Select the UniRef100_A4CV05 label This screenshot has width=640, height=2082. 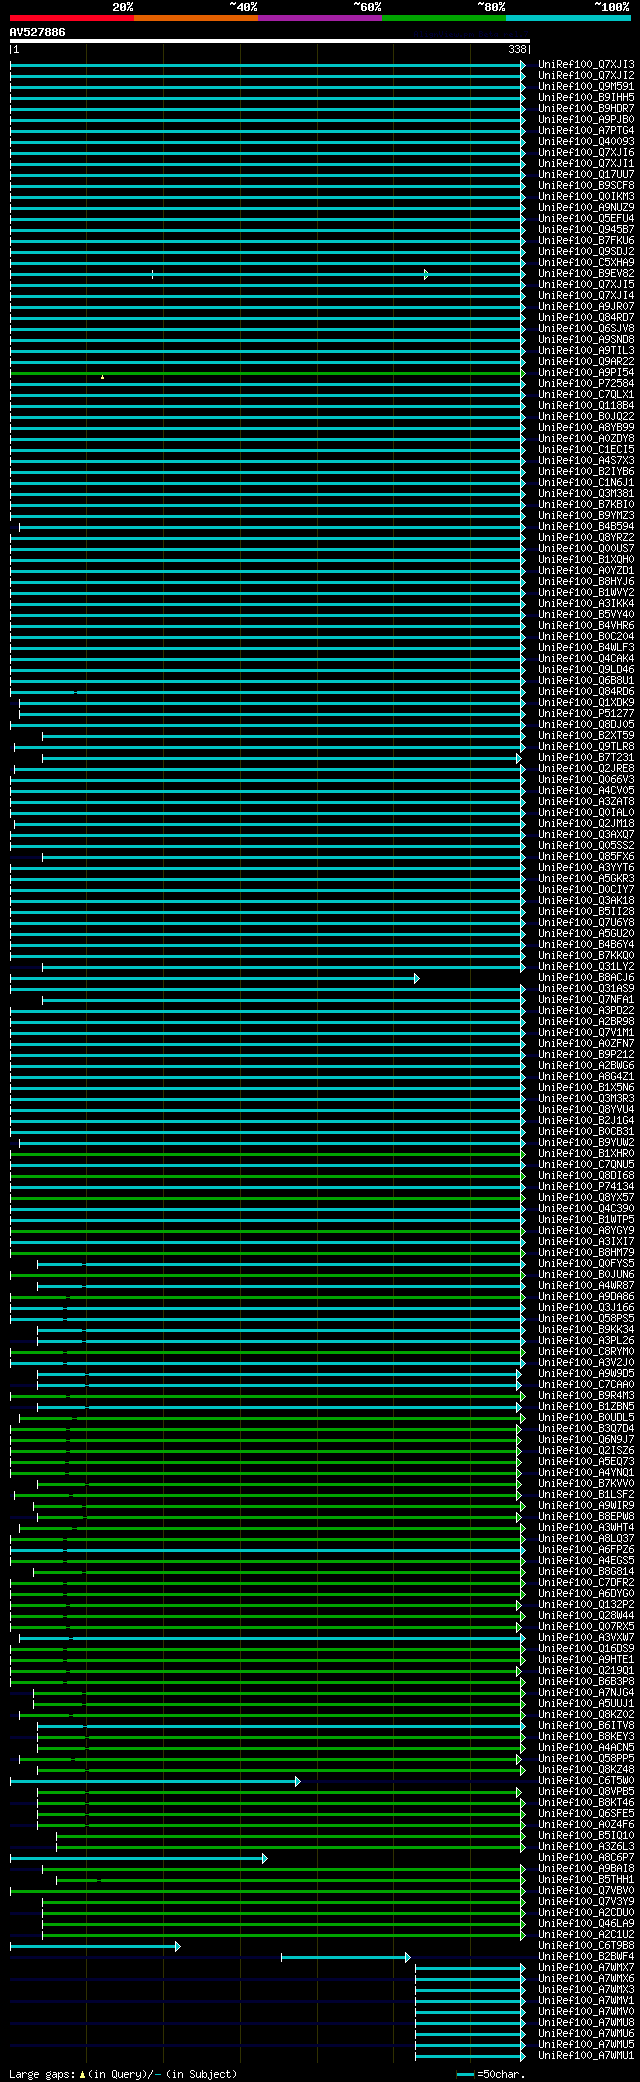(x=586, y=790)
